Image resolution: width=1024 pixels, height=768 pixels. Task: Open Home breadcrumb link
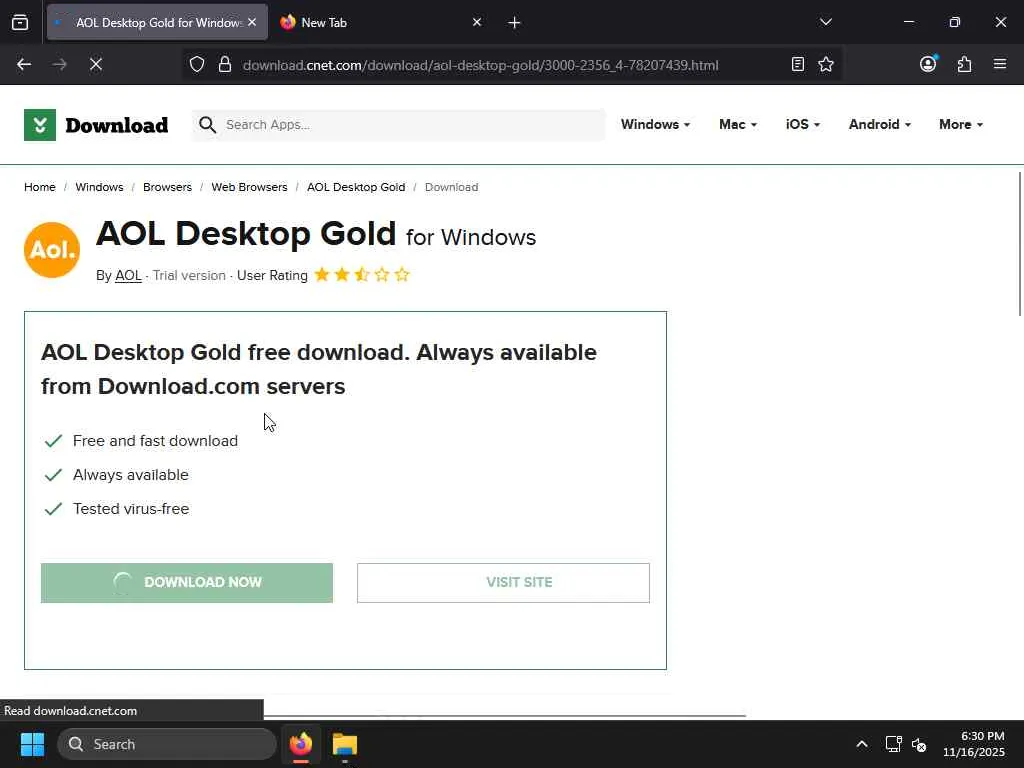pyautogui.click(x=40, y=187)
